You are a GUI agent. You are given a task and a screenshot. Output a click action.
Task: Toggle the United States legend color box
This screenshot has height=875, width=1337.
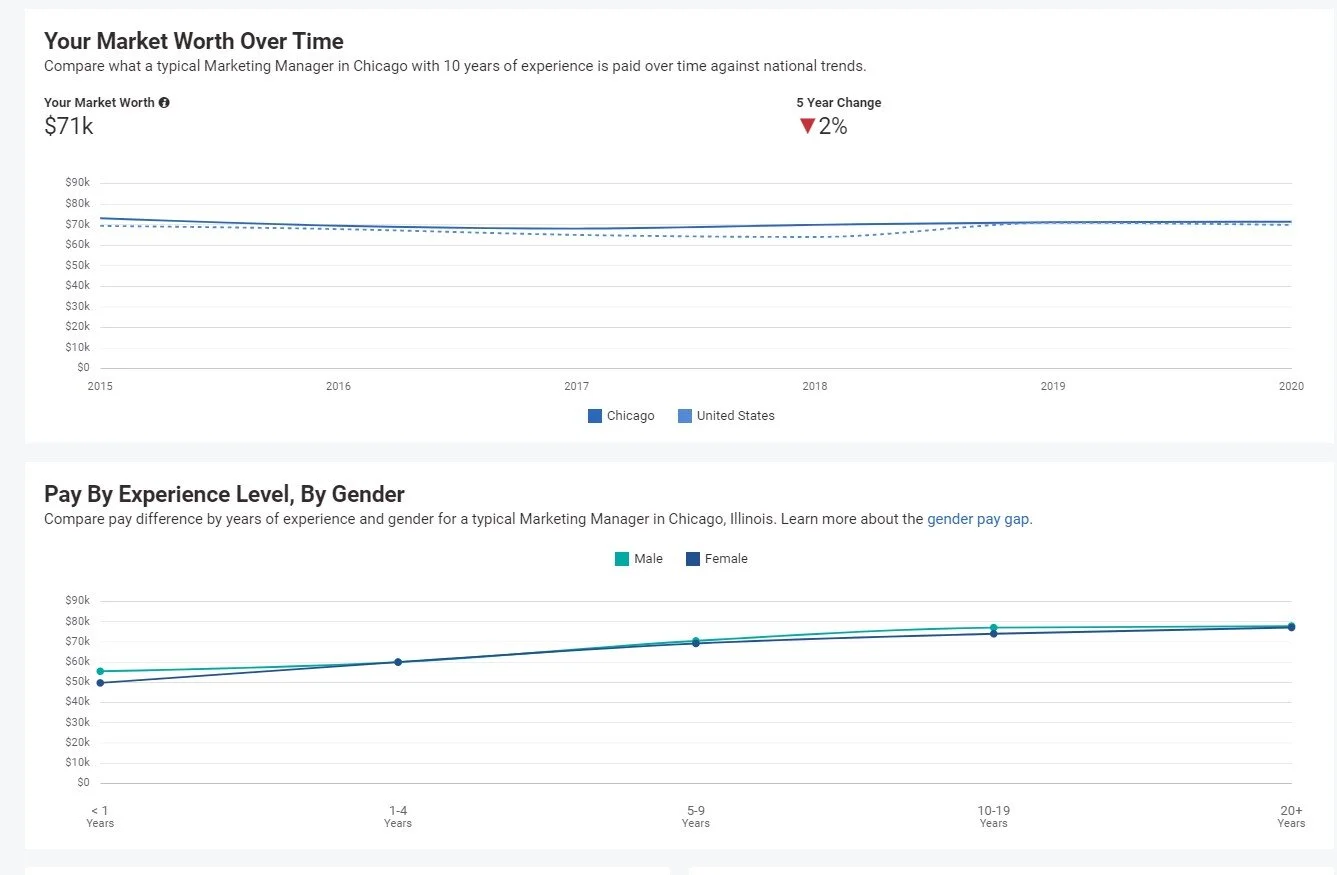click(x=685, y=416)
